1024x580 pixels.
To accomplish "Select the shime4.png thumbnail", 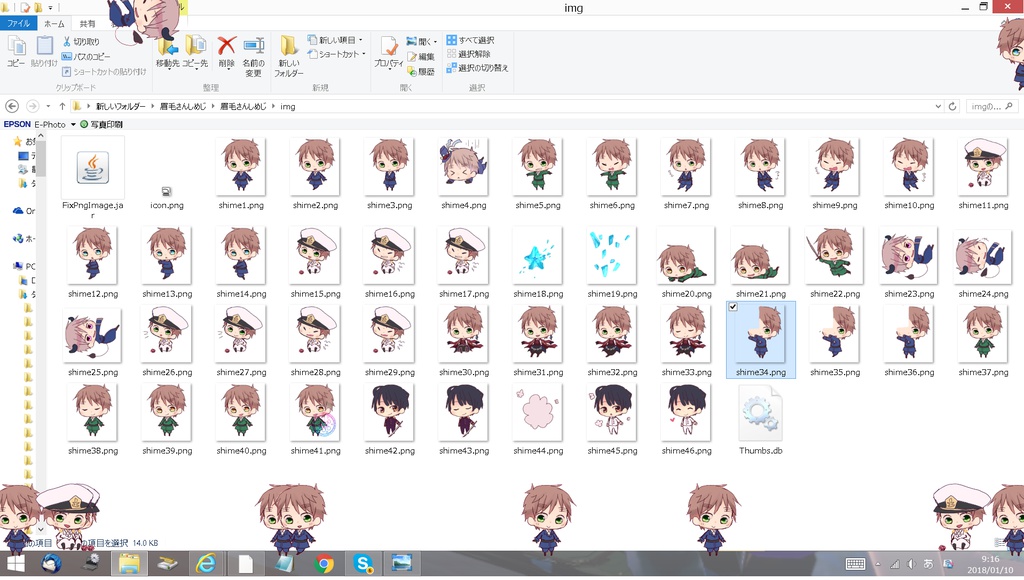I will tap(464, 166).
